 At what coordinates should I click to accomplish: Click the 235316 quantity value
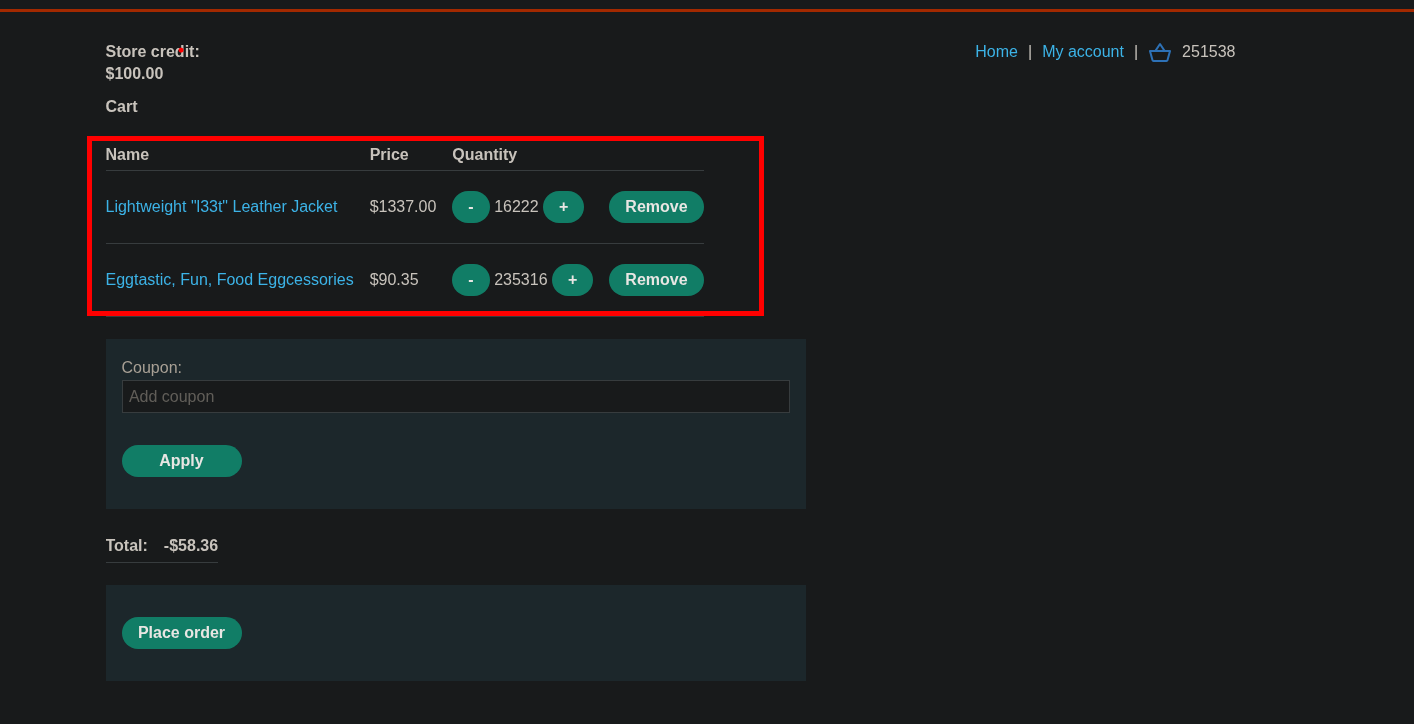tap(520, 280)
